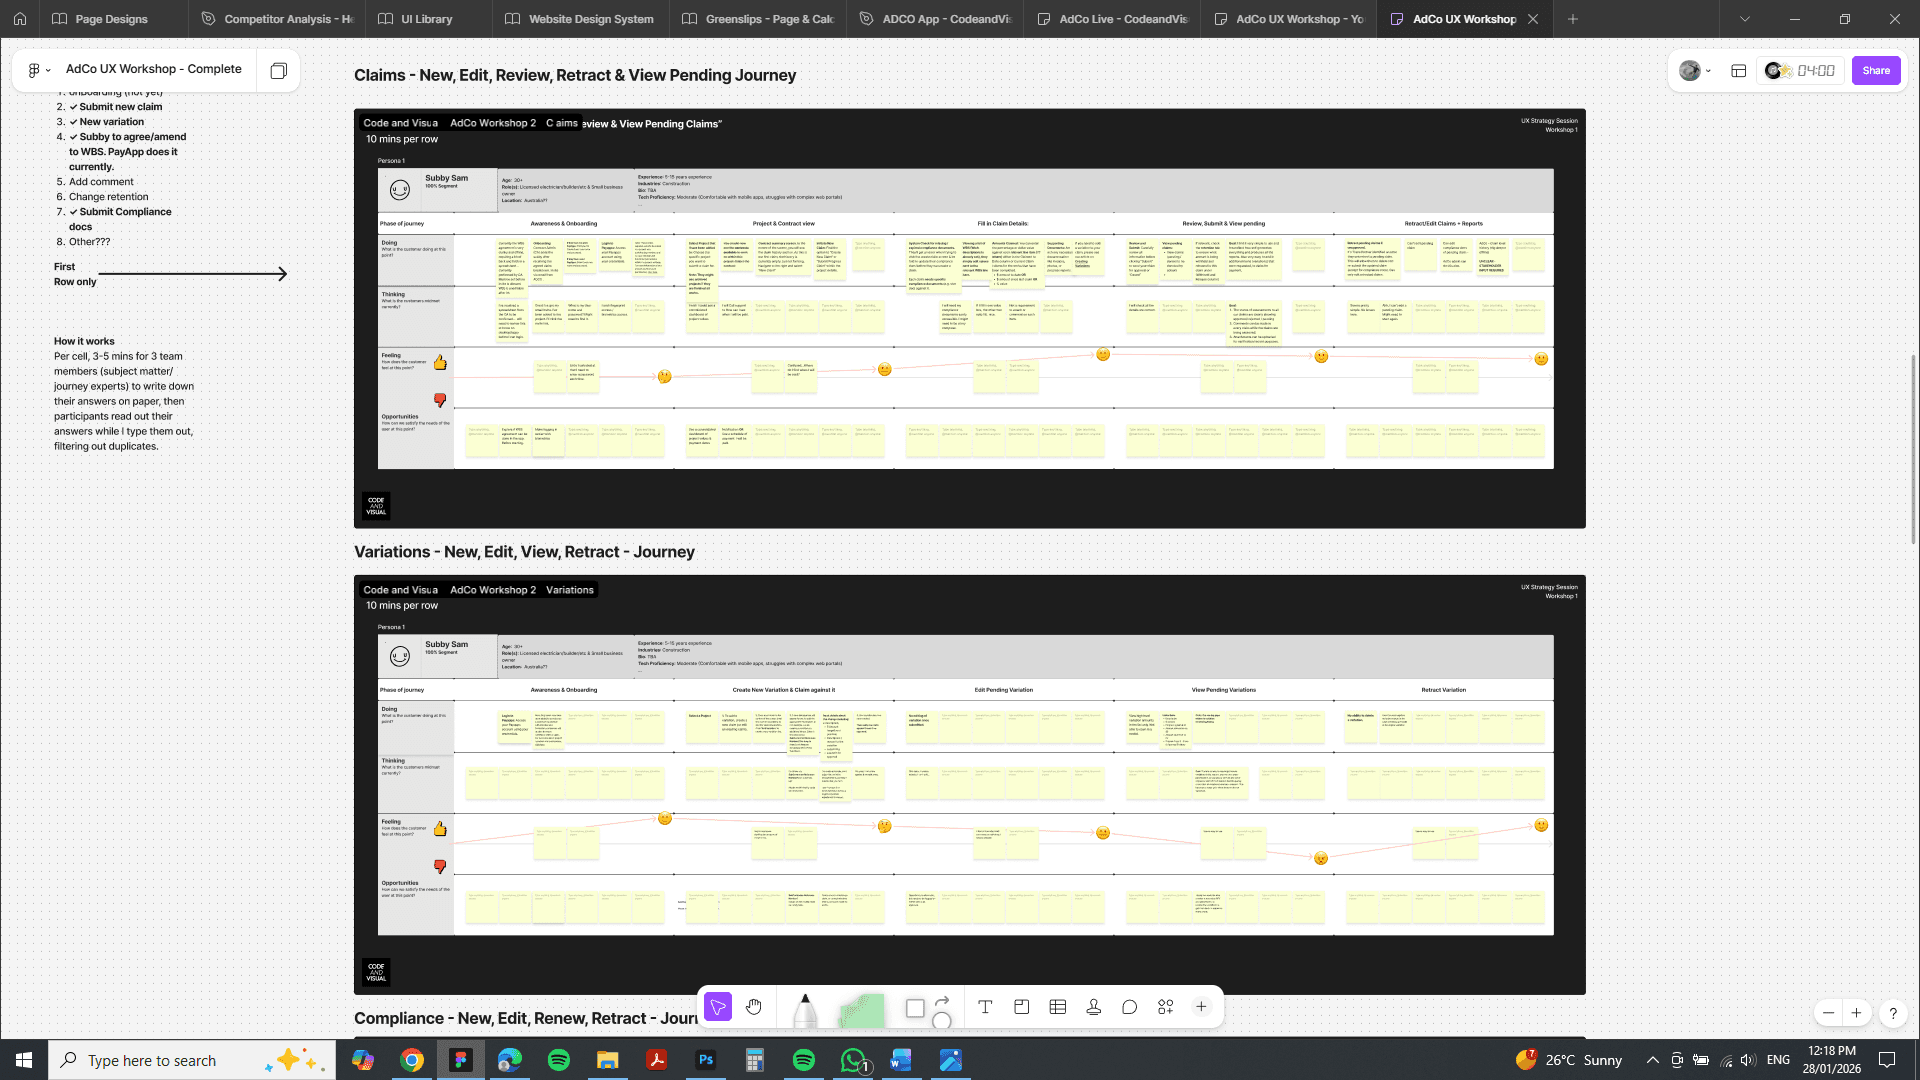
Task: Click the canvas vertical scrollbar
Action: click(x=1913, y=449)
